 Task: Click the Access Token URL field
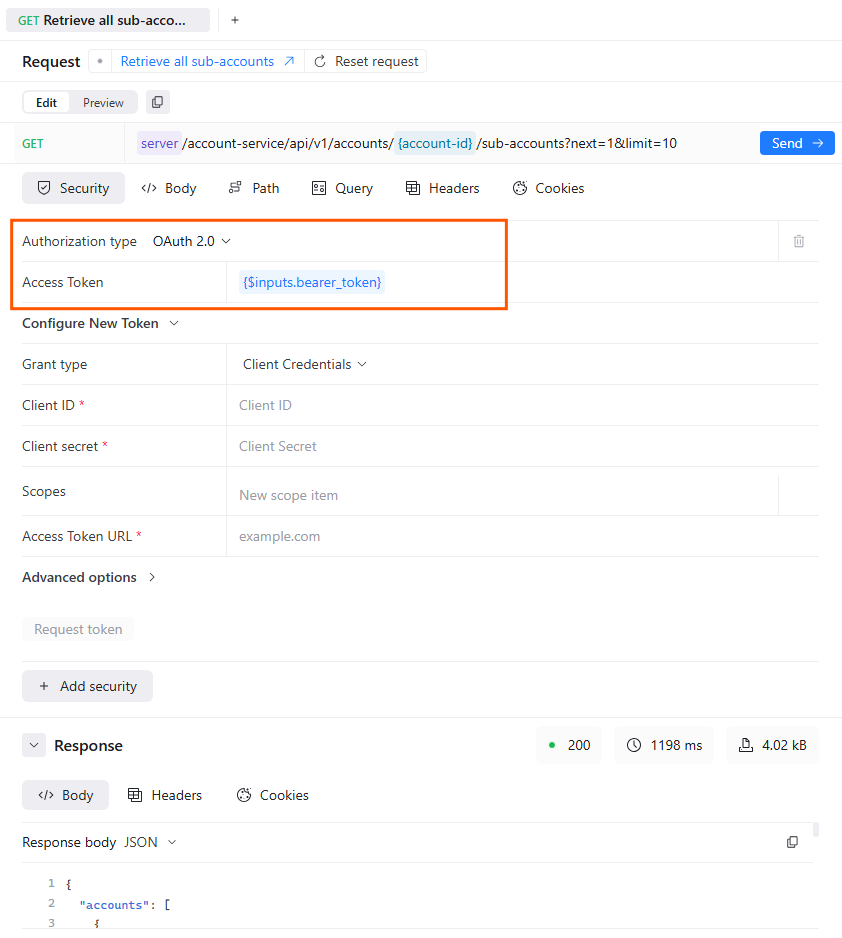point(523,537)
